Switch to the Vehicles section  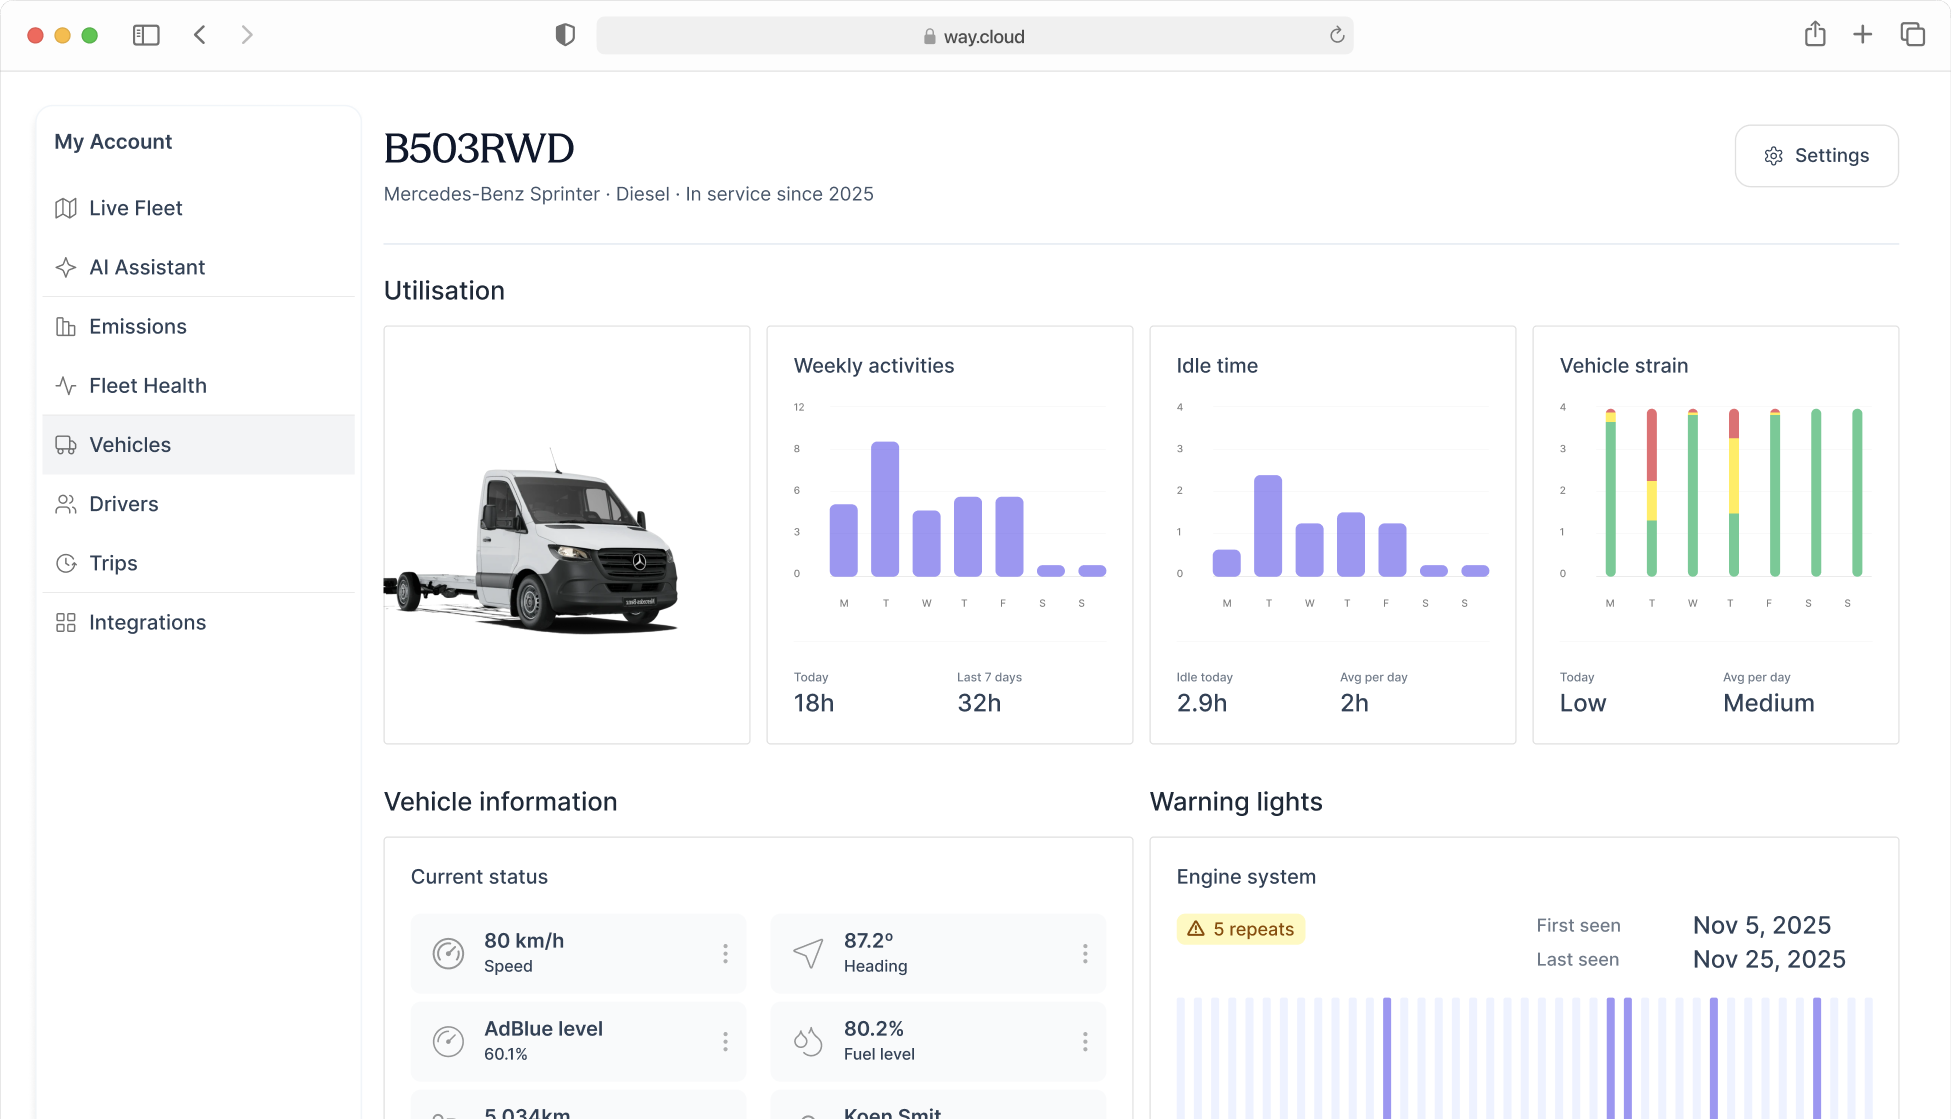130,444
